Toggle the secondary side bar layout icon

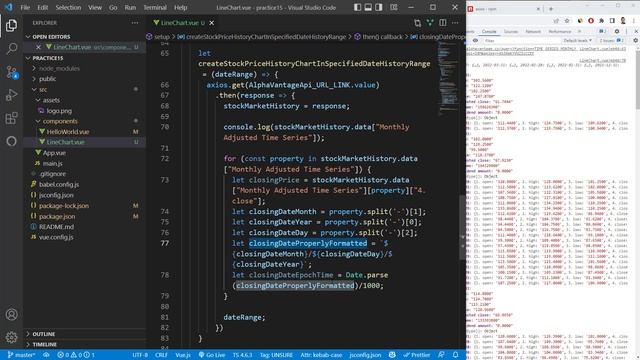click(379, 7)
